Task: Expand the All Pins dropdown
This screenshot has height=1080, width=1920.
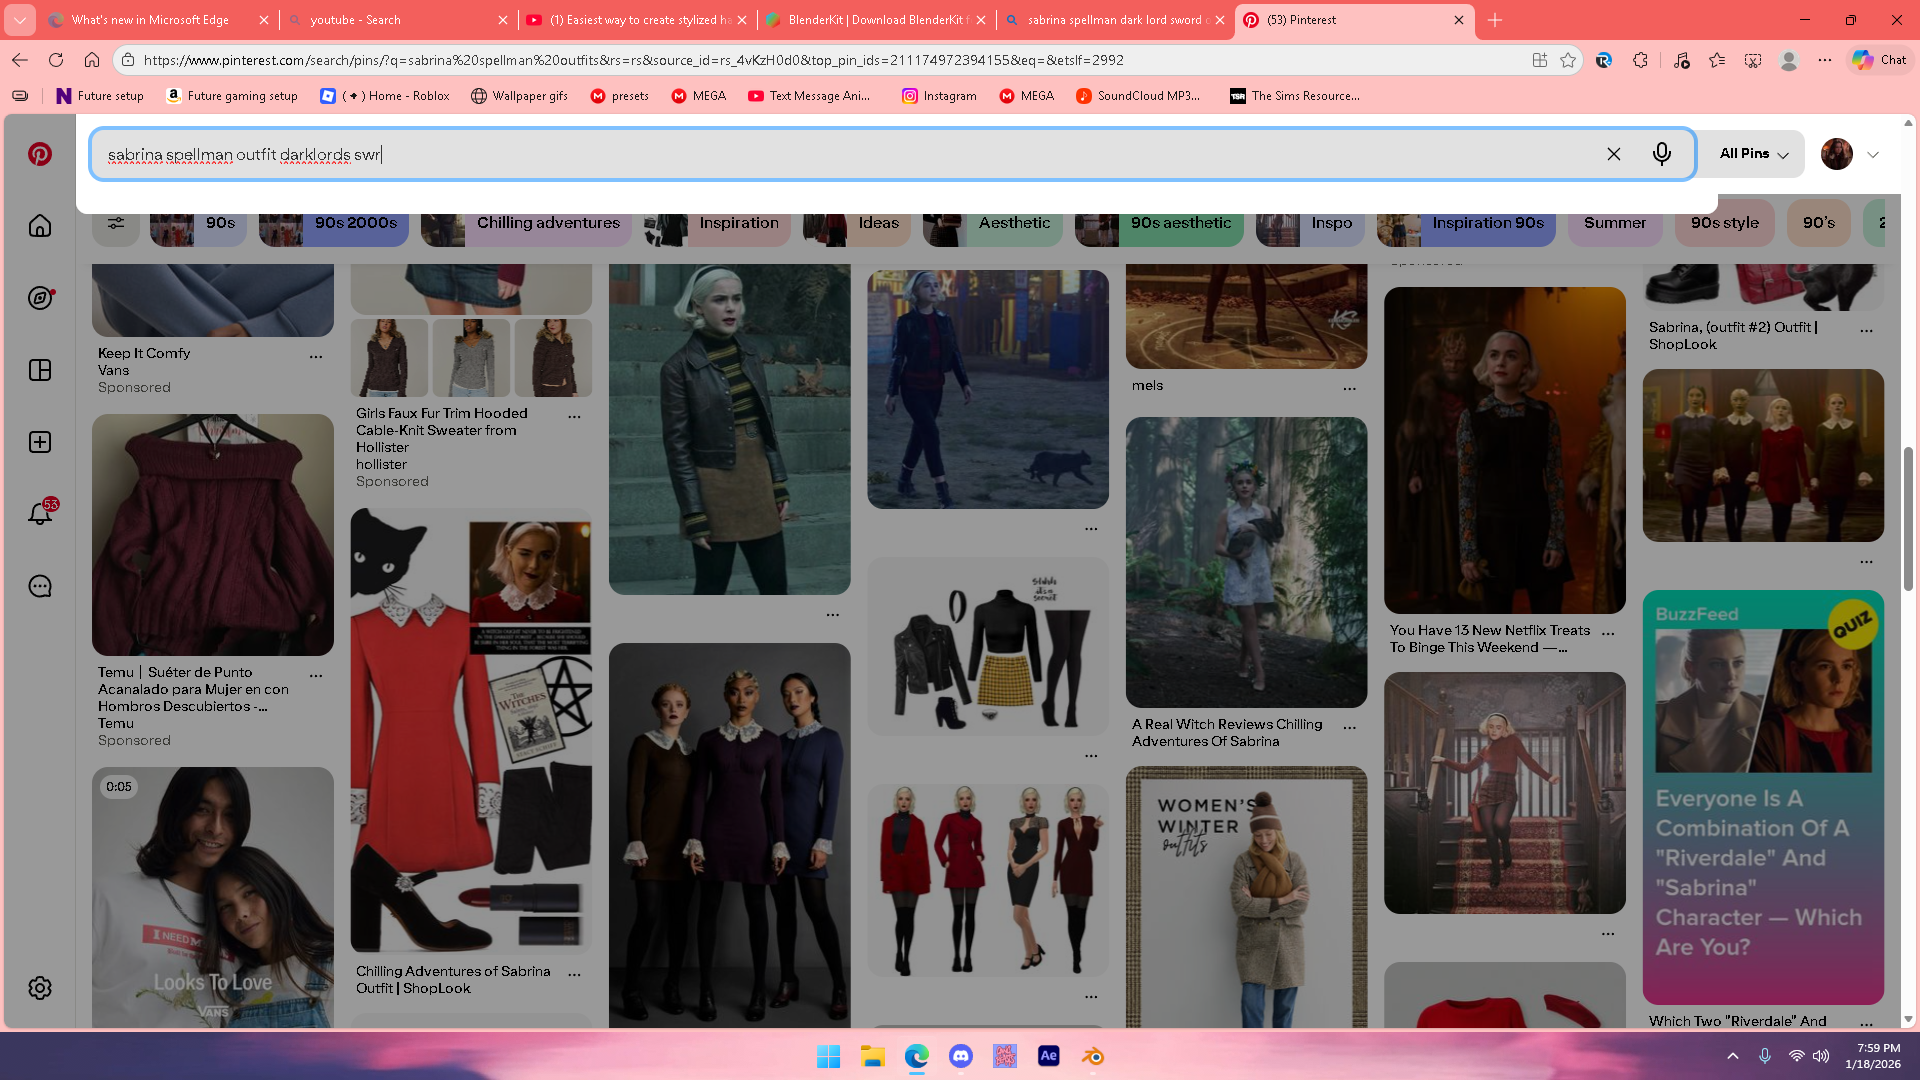Action: pos(1753,154)
